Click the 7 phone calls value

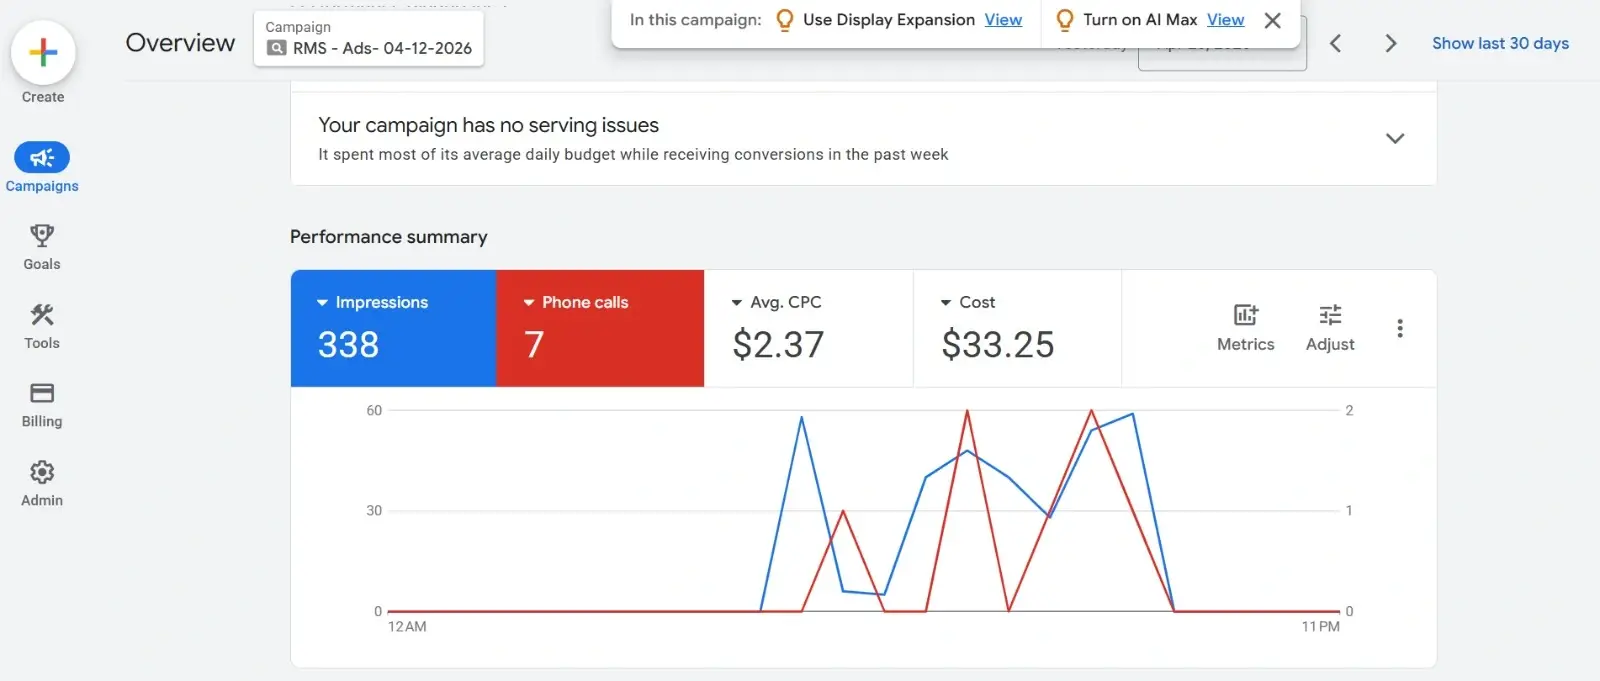(534, 345)
